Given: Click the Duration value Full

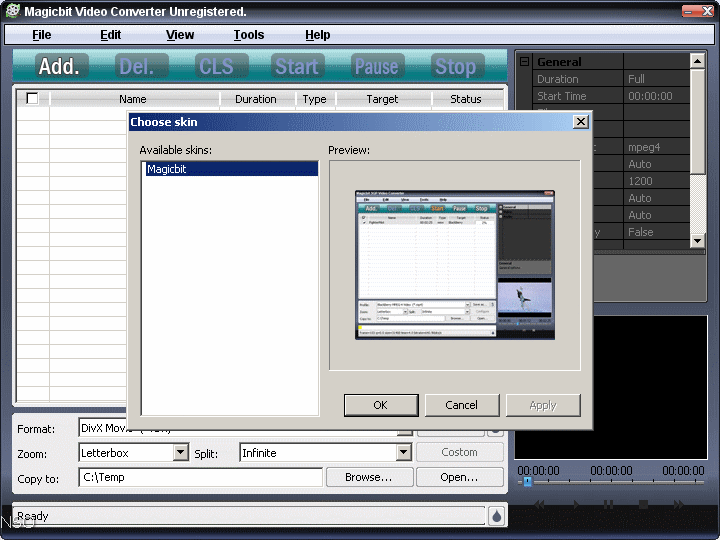Looking at the screenshot, I should (x=656, y=79).
